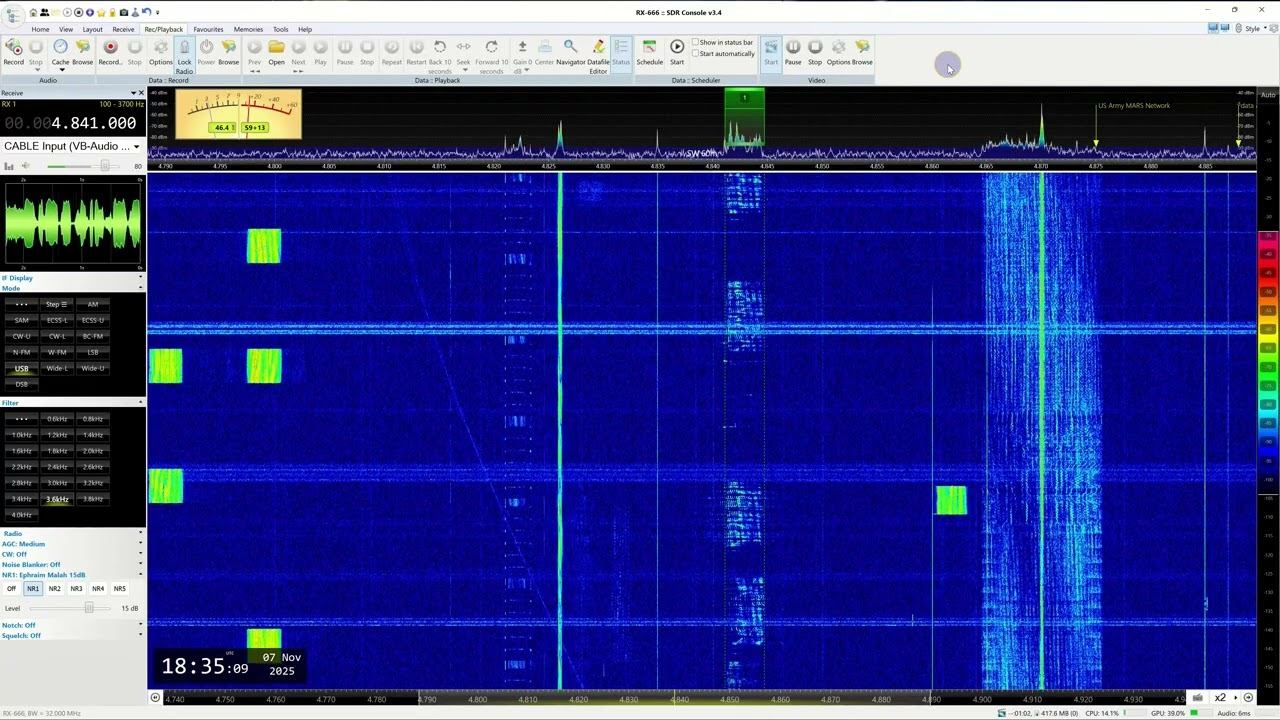Open the Home ribbon tab

pyautogui.click(x=40, y=29)
